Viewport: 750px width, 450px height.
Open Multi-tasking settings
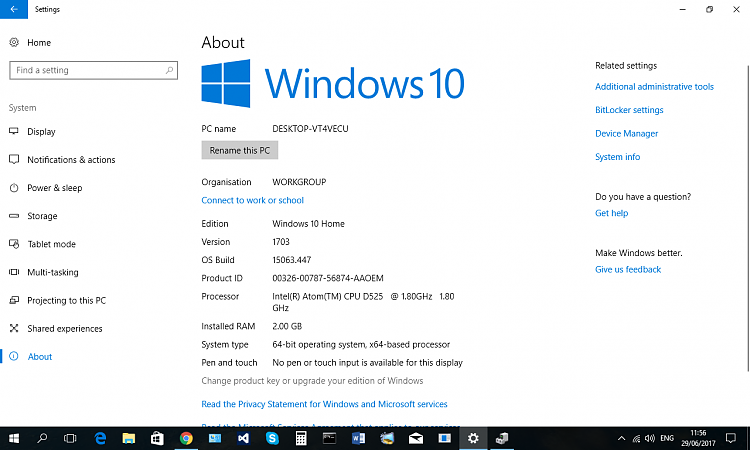tap(44, 273)
